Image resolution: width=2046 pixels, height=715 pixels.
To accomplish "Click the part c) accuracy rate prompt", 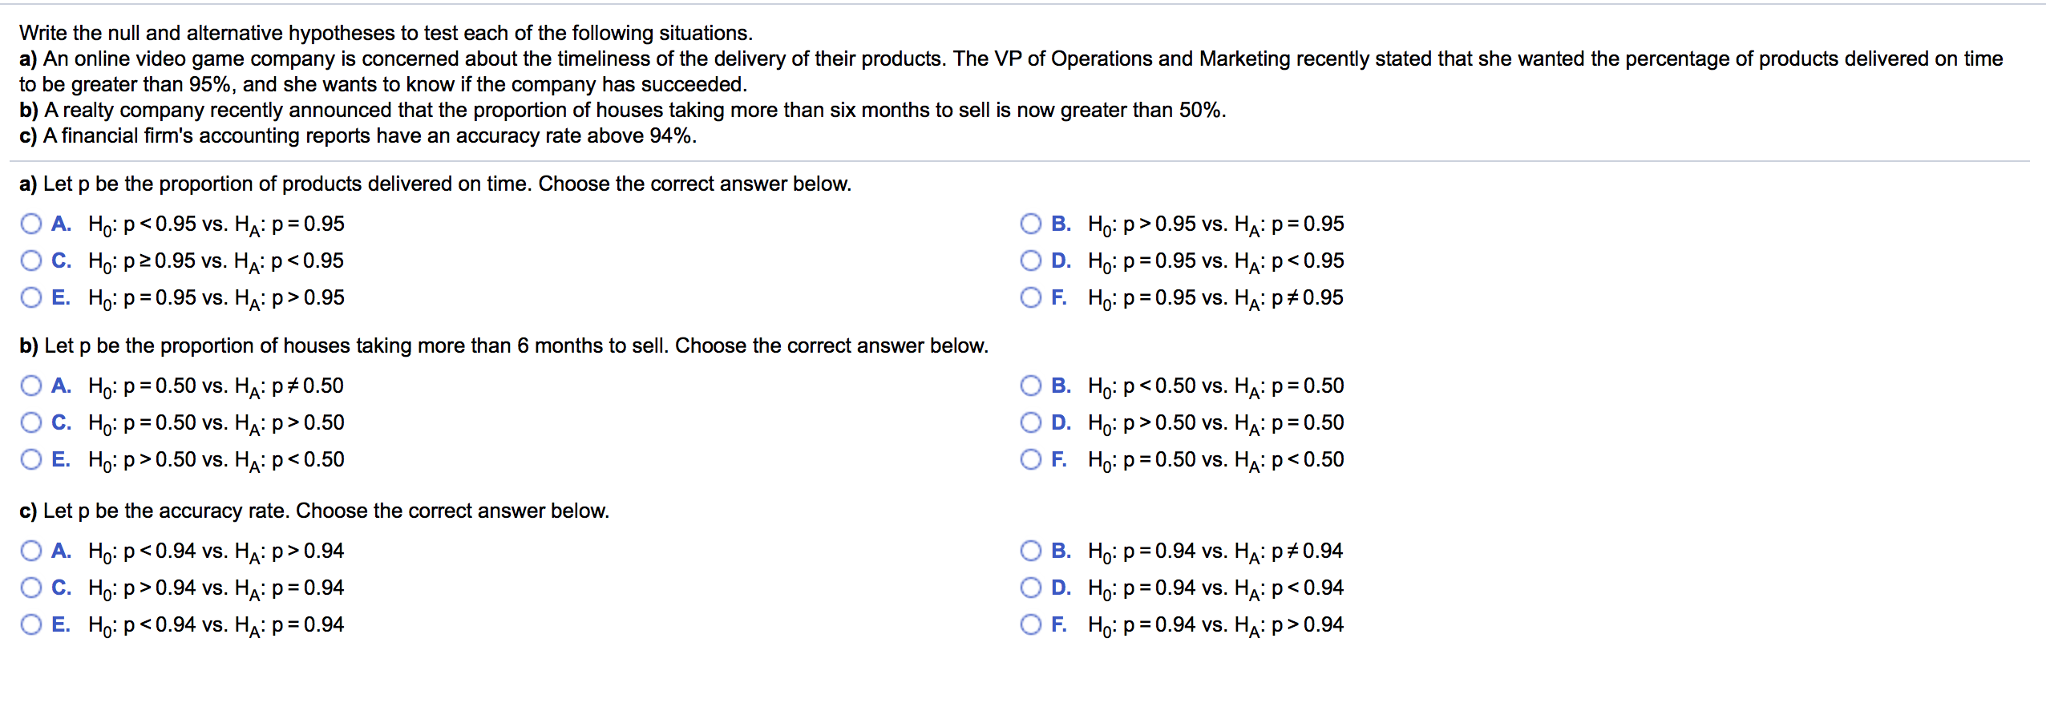I will tap(310, 510).
